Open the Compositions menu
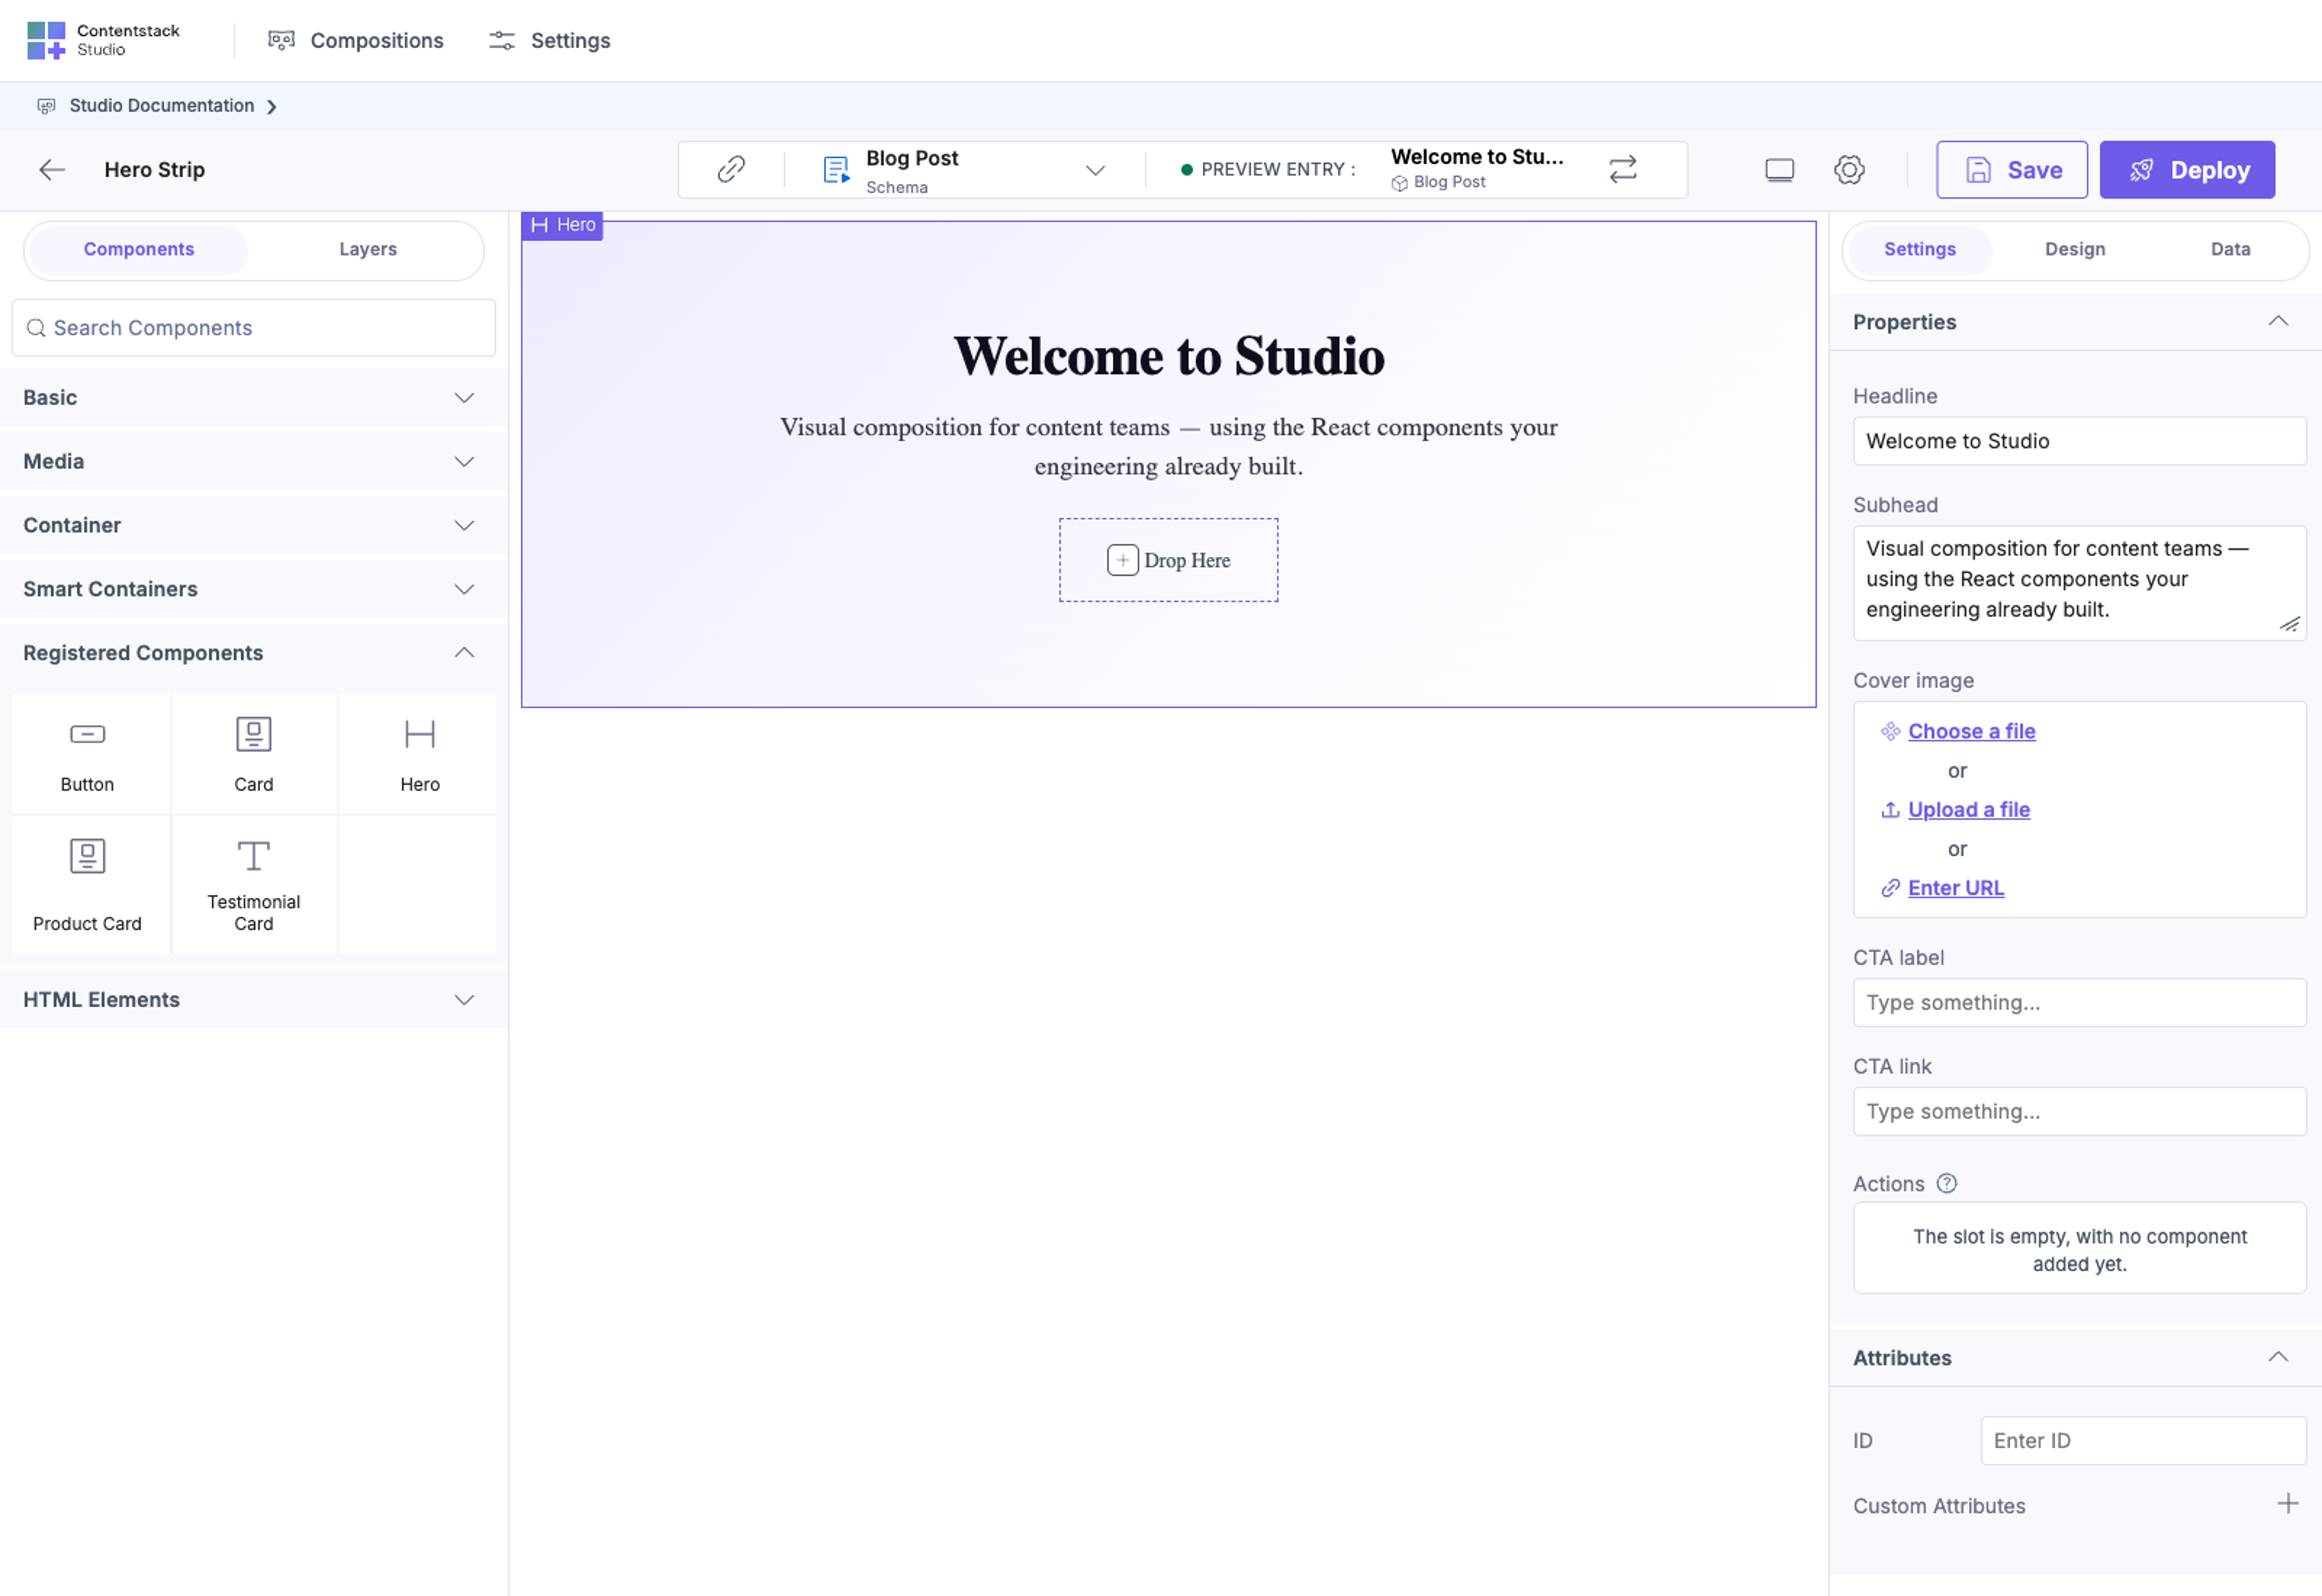This screenshot has width=2322, height=1596. (356, 40)
